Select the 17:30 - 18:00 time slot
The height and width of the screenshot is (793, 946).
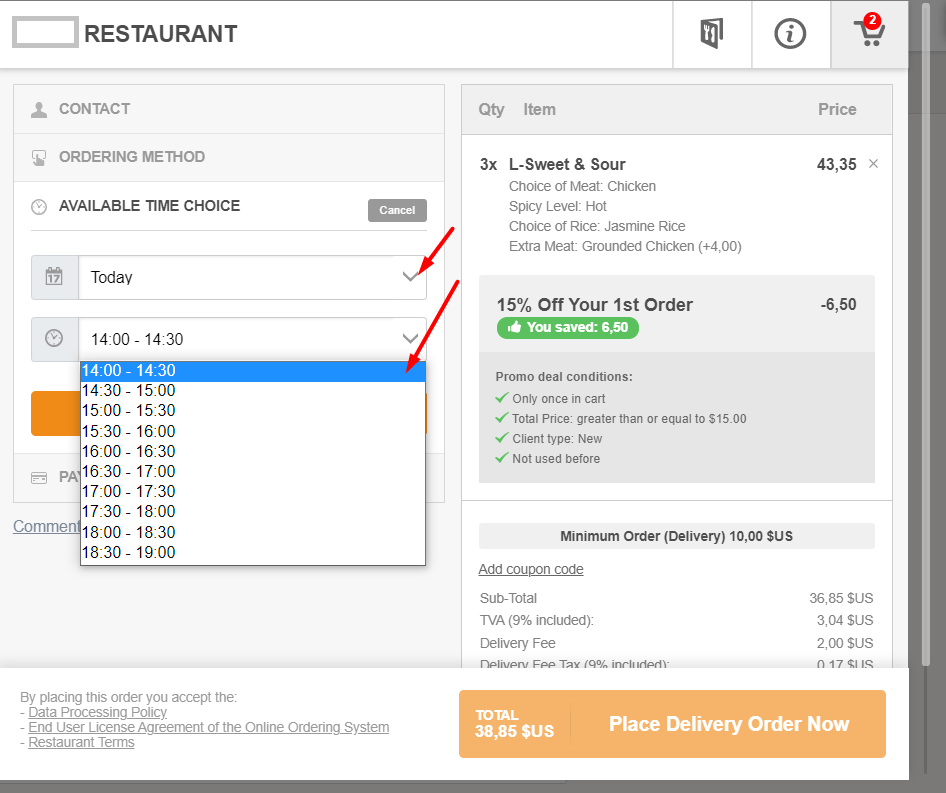(x=253, y=511)
